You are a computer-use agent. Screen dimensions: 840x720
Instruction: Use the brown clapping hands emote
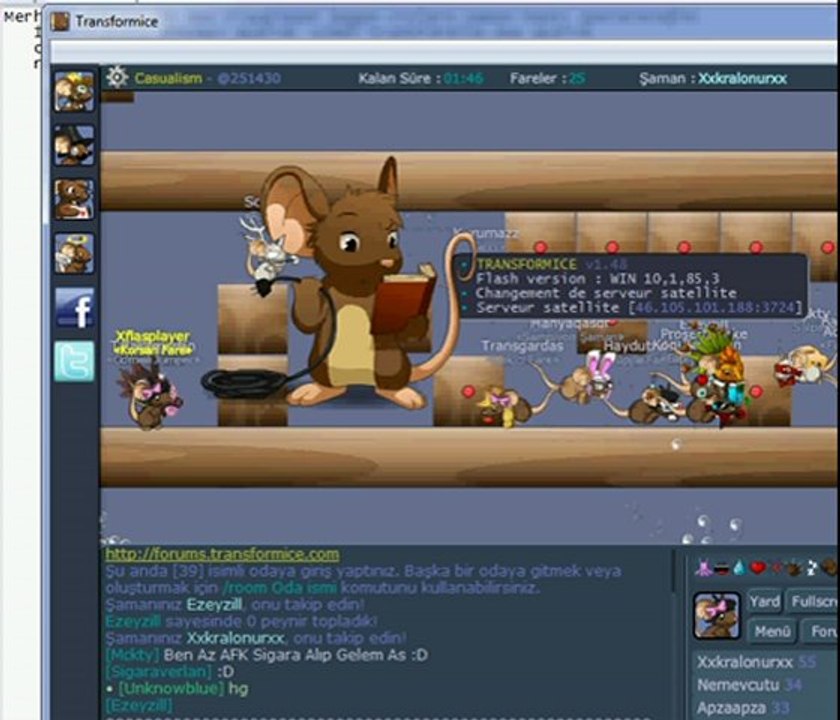[x=793, y=568]
